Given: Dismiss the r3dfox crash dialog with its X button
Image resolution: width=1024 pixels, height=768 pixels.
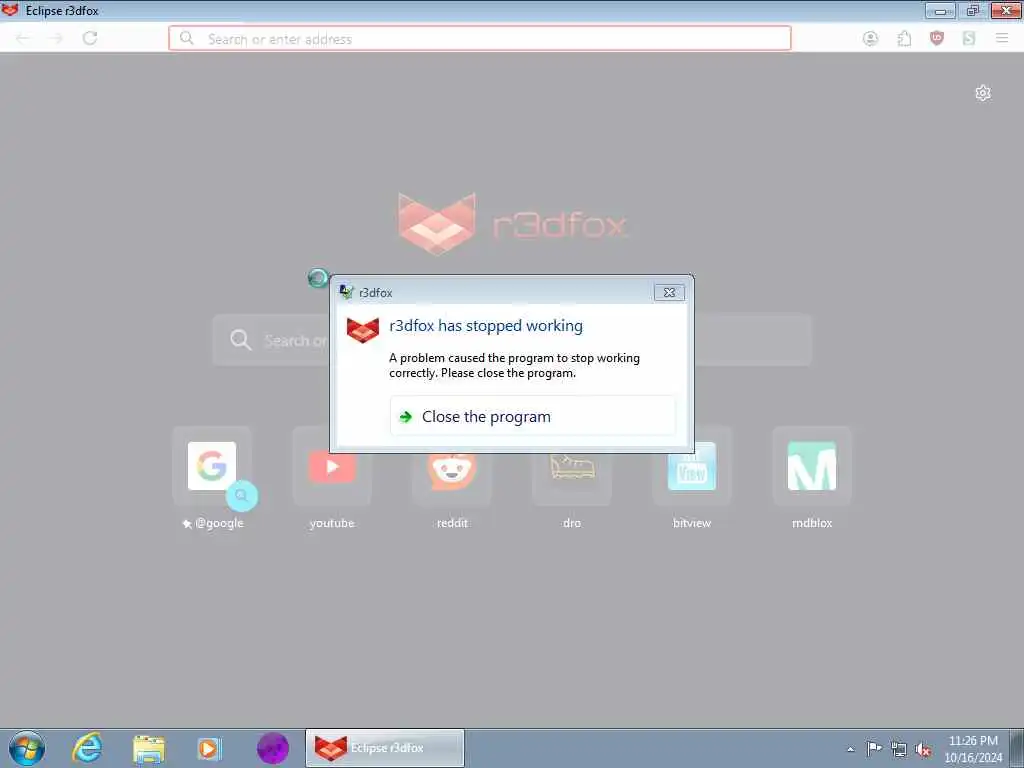Looking at the screenshot, I should click(669, 293).
